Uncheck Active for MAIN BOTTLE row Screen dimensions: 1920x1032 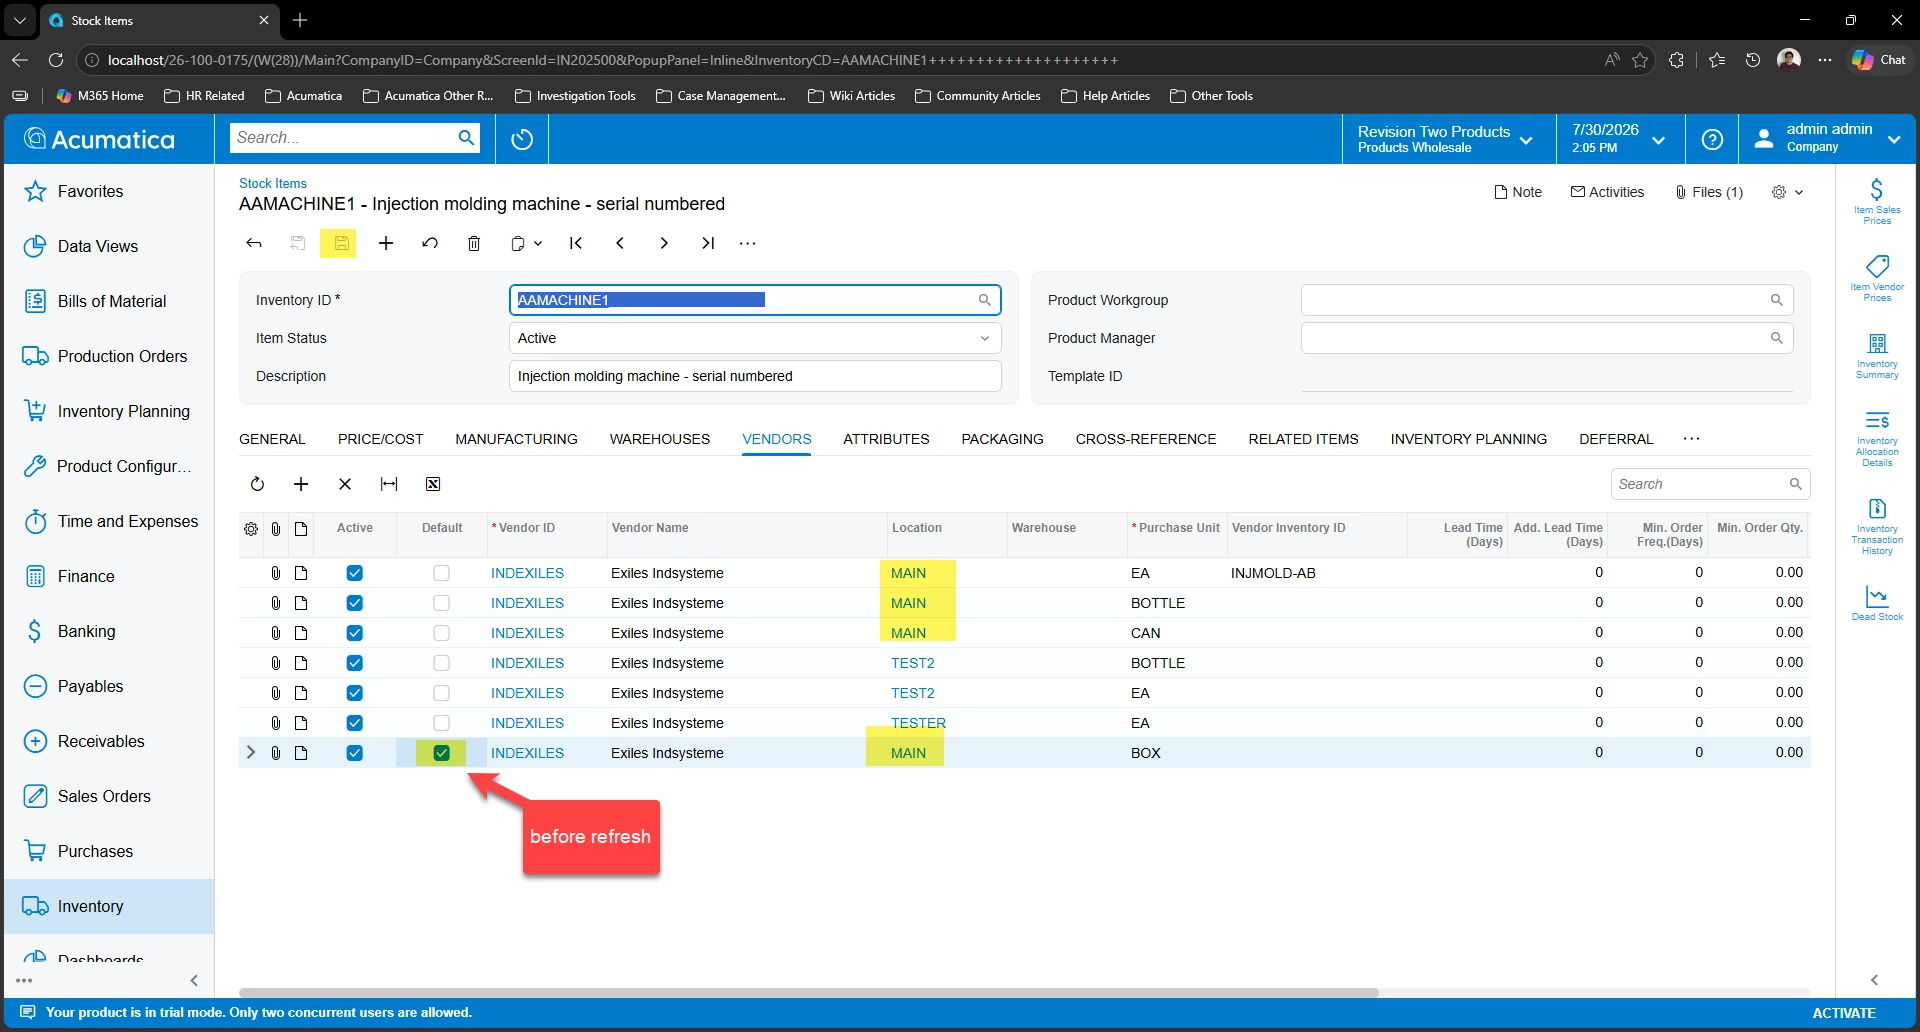tap(355, 603)
